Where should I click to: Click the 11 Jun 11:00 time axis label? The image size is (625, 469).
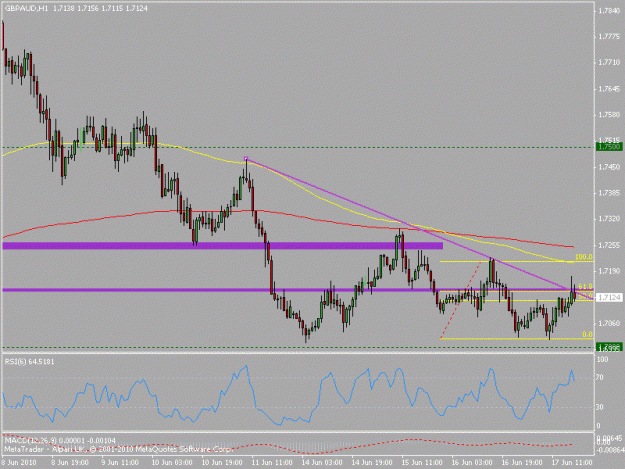(272, 463)
